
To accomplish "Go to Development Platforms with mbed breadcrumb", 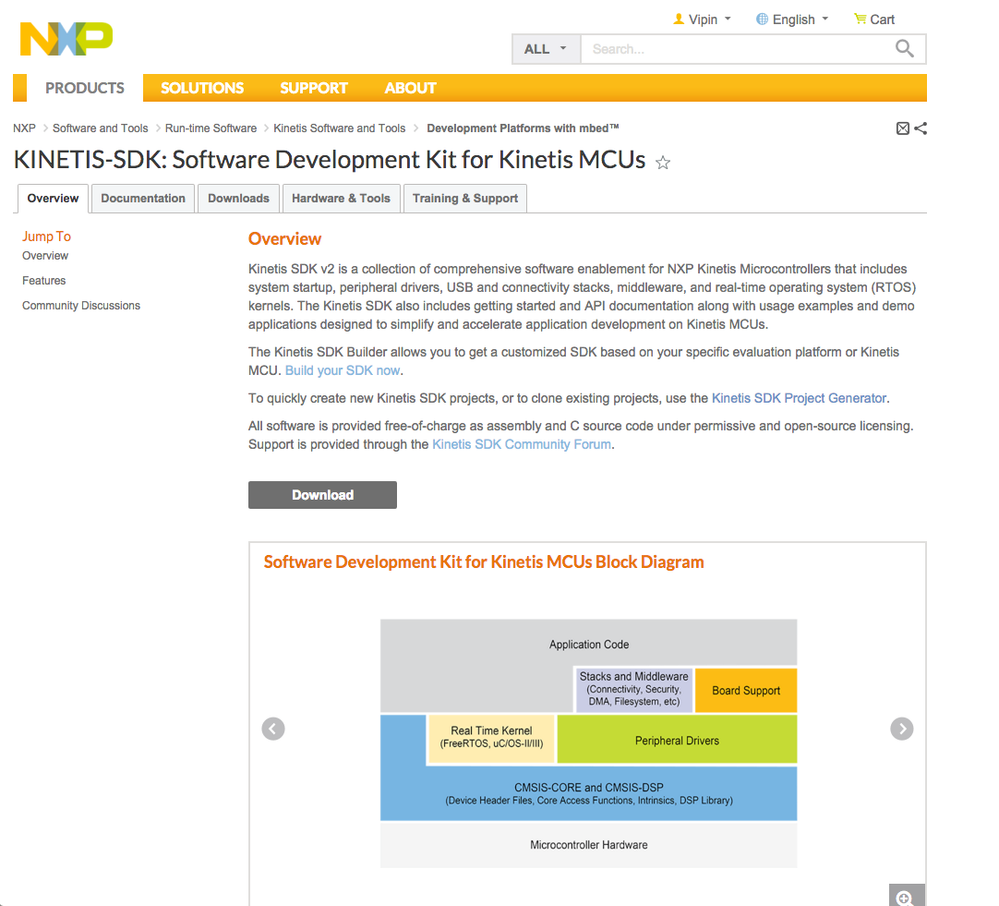I will pos(523,128).
